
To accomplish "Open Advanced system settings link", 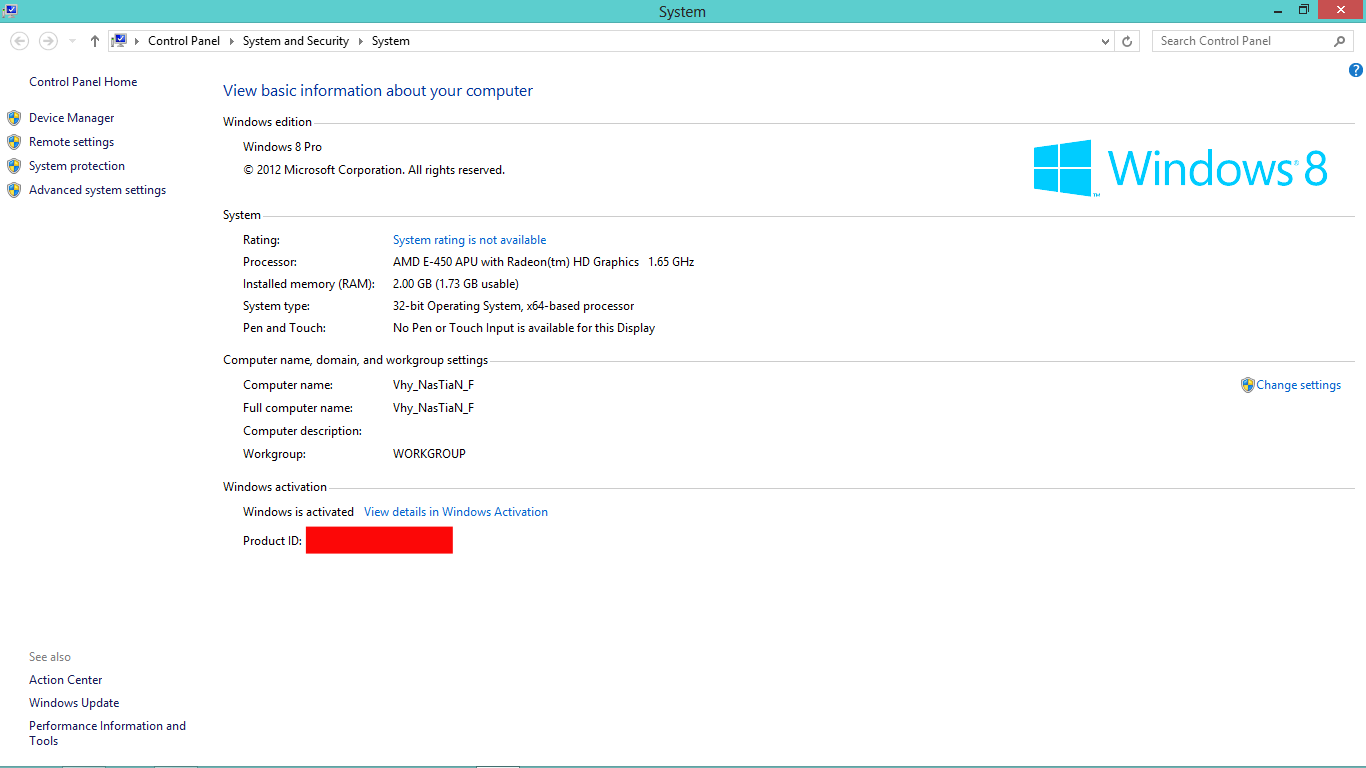I will coord(97,190).
